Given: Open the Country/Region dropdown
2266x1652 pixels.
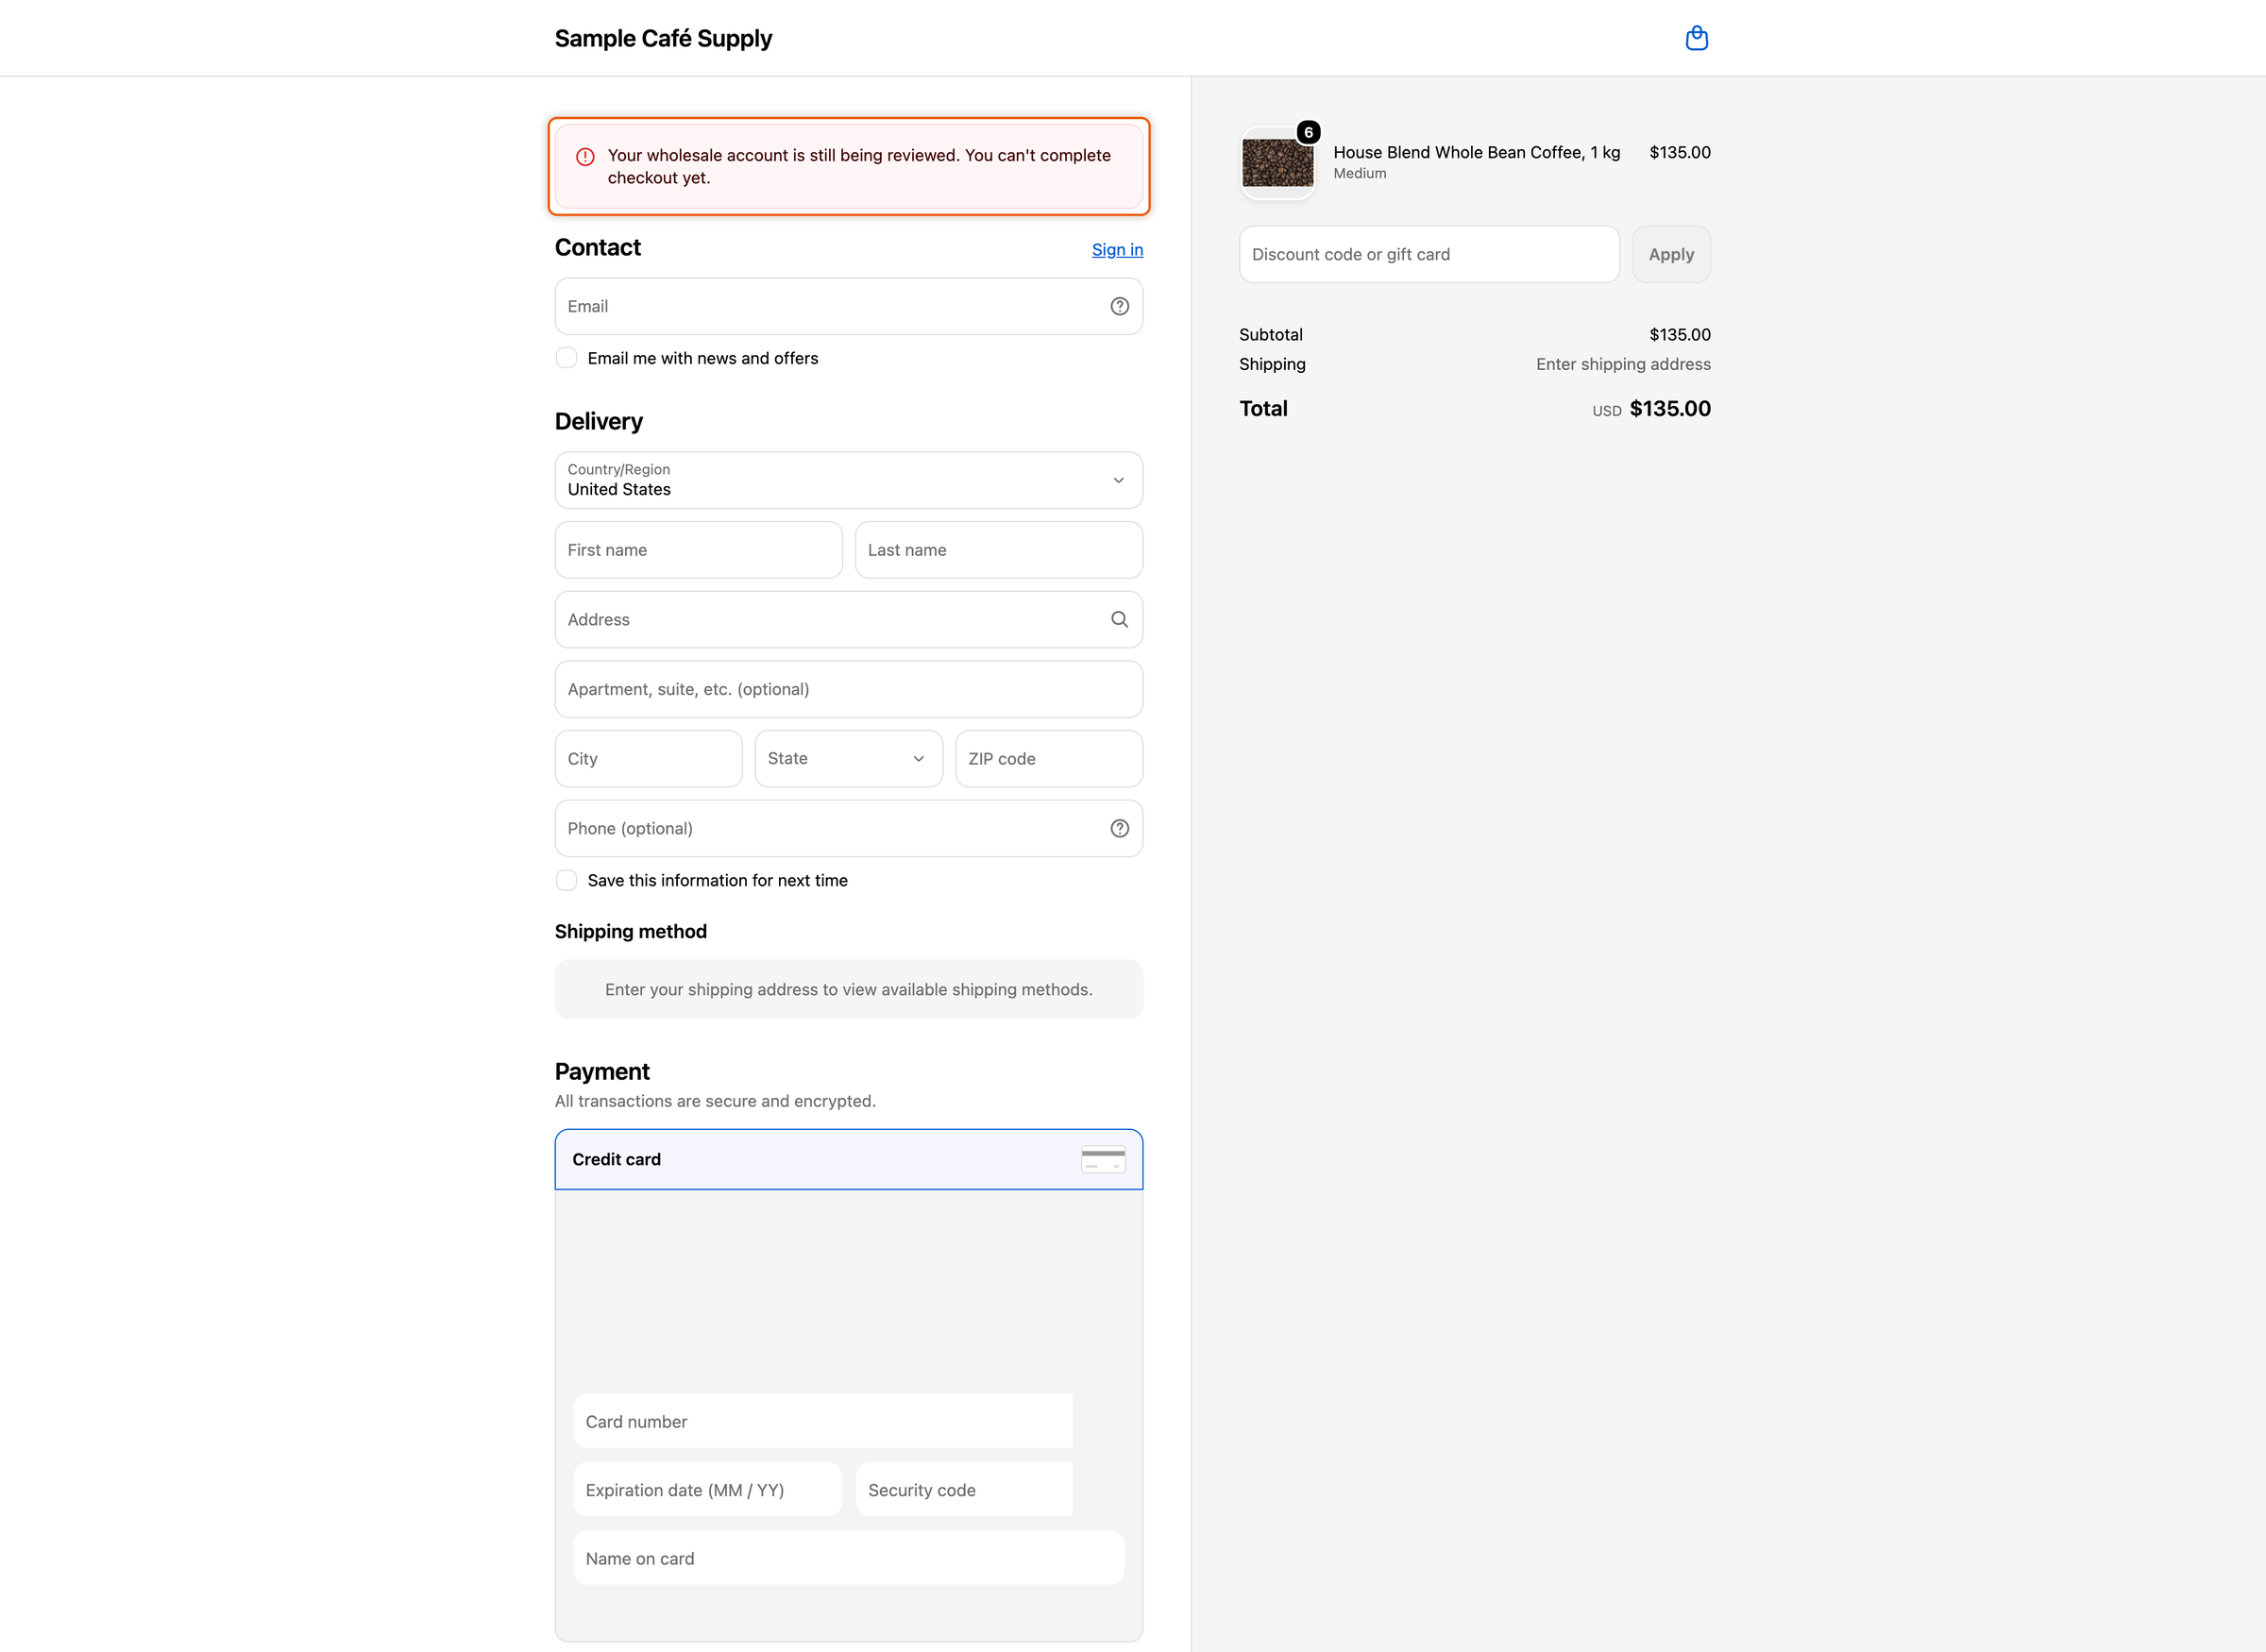Looking at the screenshot, I should coord(848,480).
